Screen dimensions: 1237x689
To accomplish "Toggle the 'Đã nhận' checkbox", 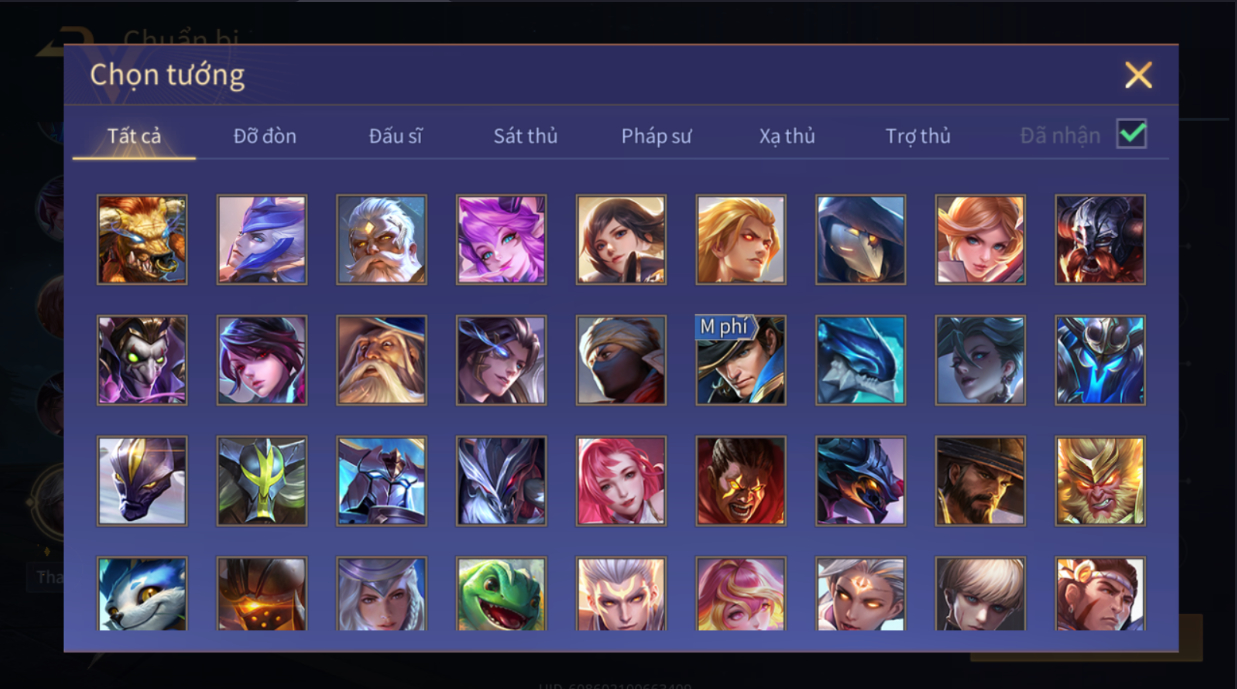I will point(1131,134).
